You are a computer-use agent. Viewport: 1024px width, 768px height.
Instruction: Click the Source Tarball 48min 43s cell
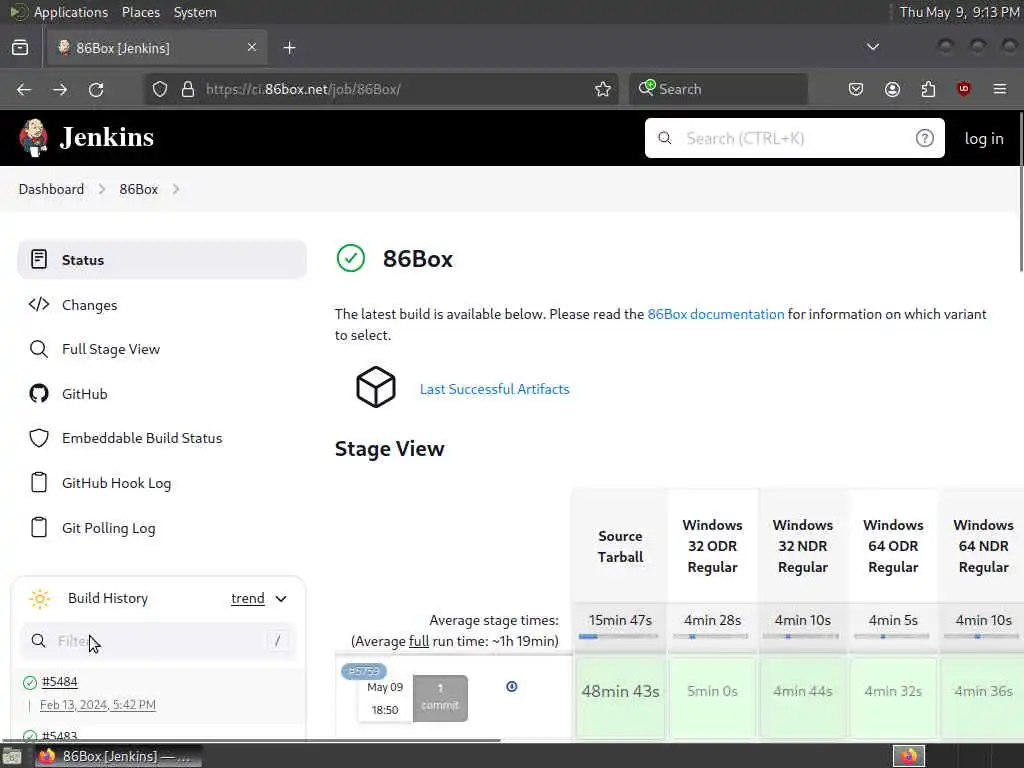[620, 697]
